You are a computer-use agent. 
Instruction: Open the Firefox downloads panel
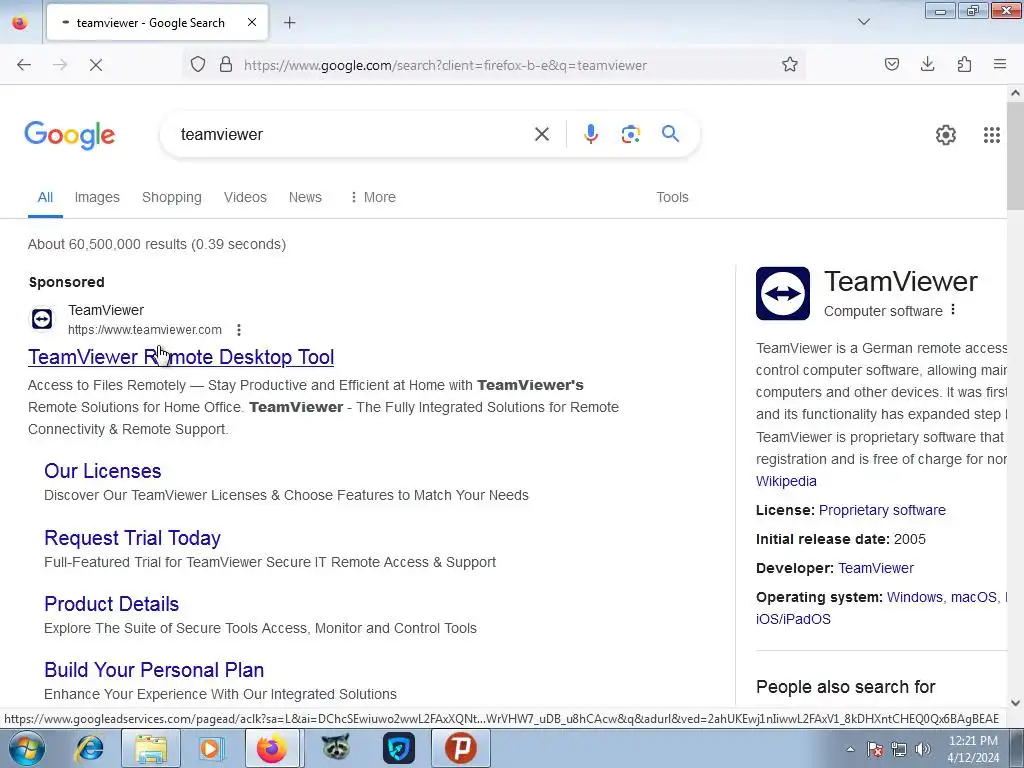click(x=927, y=65)
